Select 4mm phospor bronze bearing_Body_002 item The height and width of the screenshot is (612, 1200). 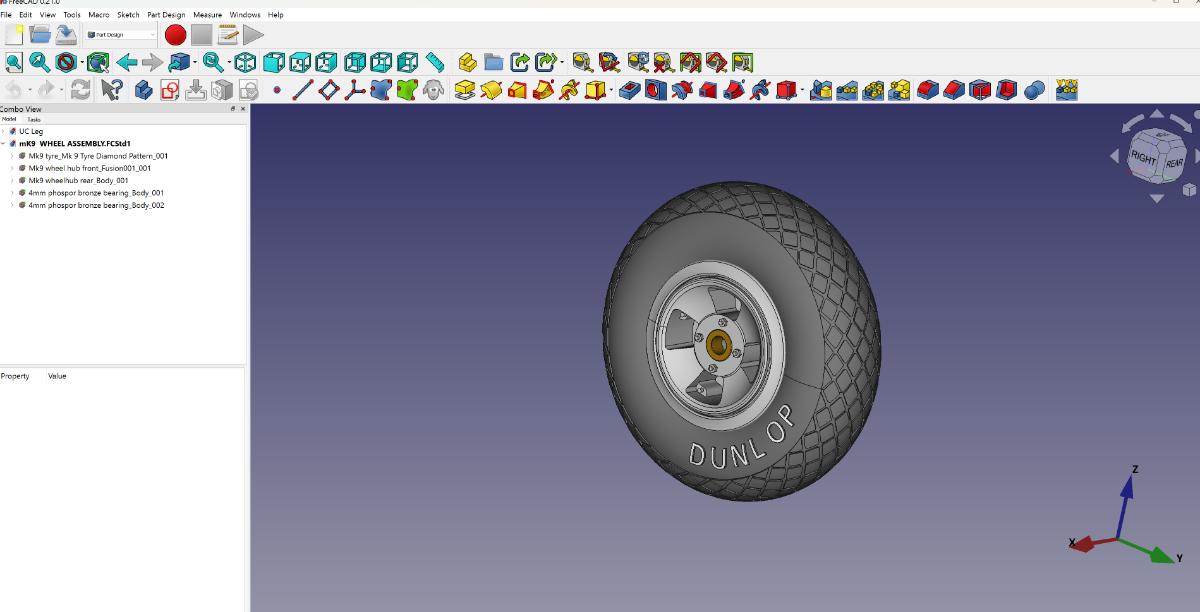(x=96, y=205)
